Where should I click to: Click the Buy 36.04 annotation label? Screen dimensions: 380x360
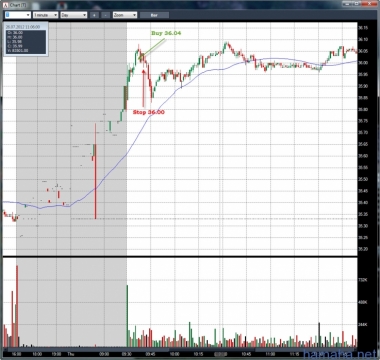(166, 33)
